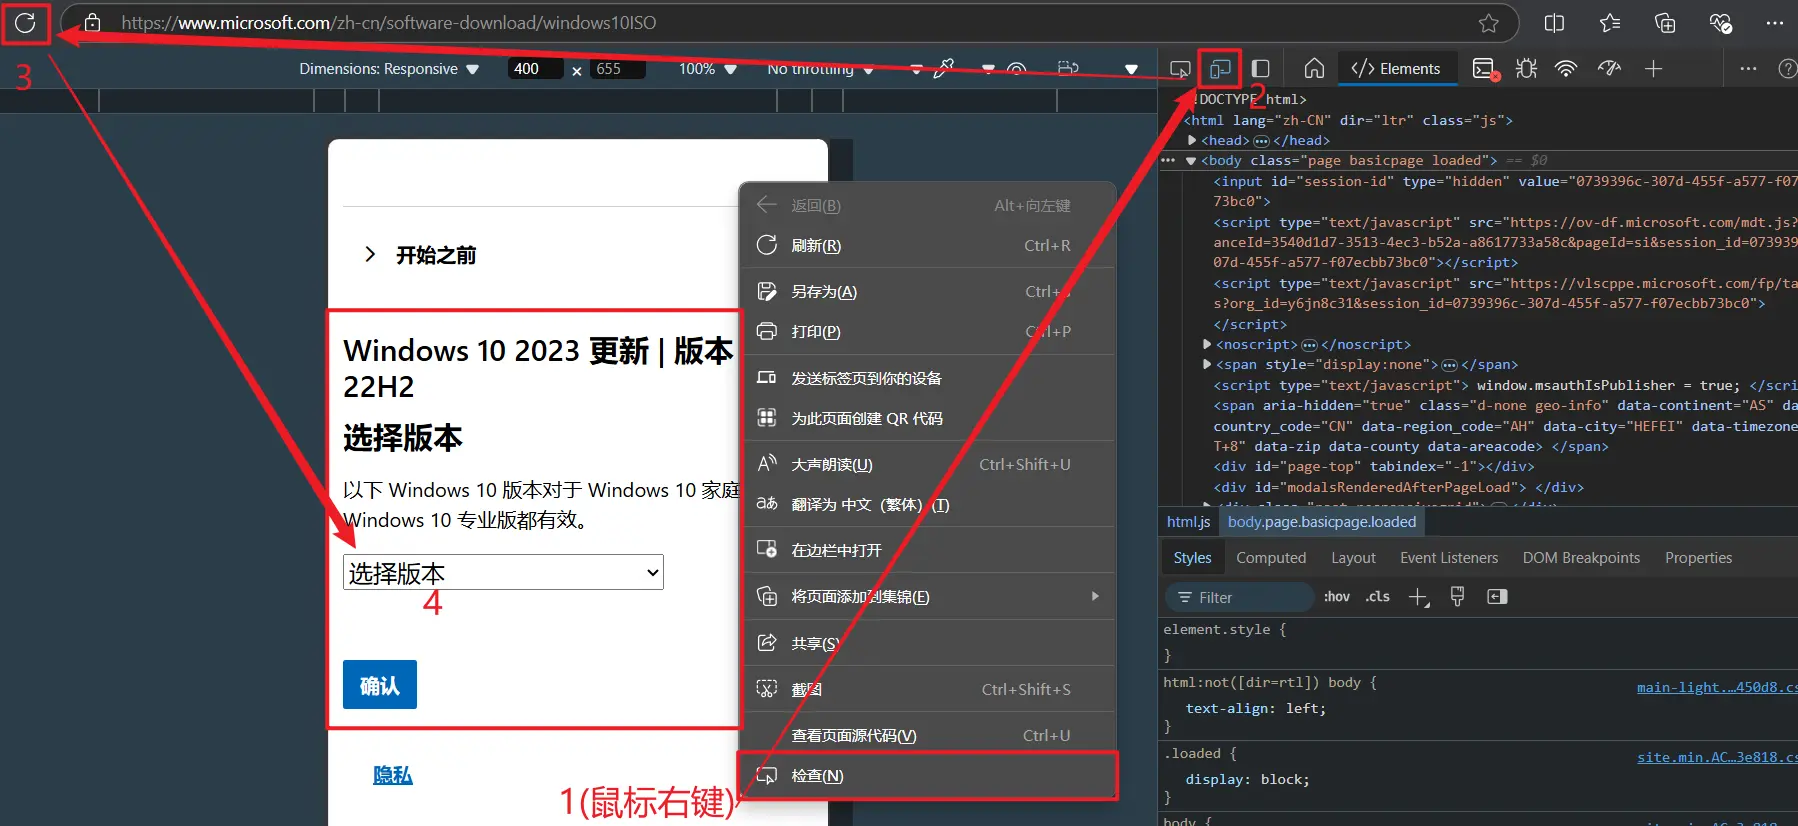Screen dimensions: 1798x826
Task: Switch to the Properties tab
Action: click(x=1698, y=558)
